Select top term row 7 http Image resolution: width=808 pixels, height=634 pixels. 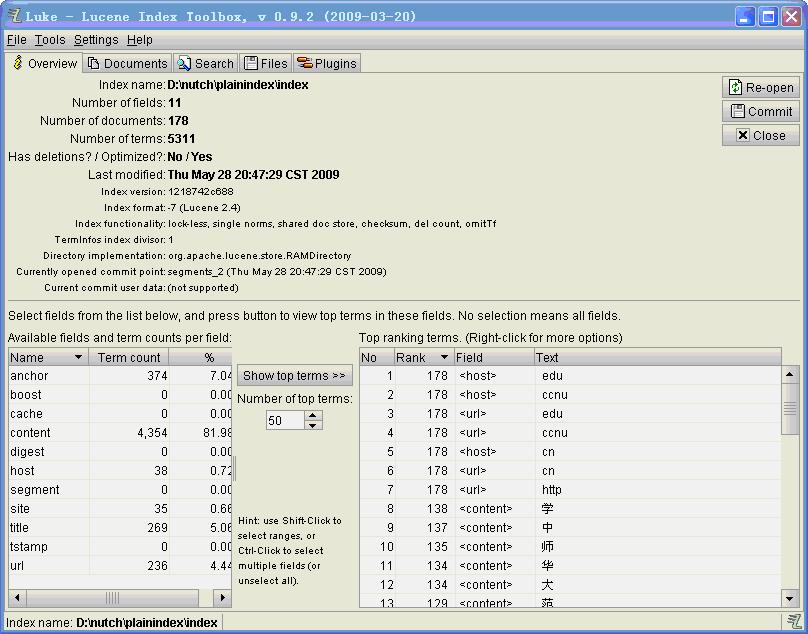point(570,490)
